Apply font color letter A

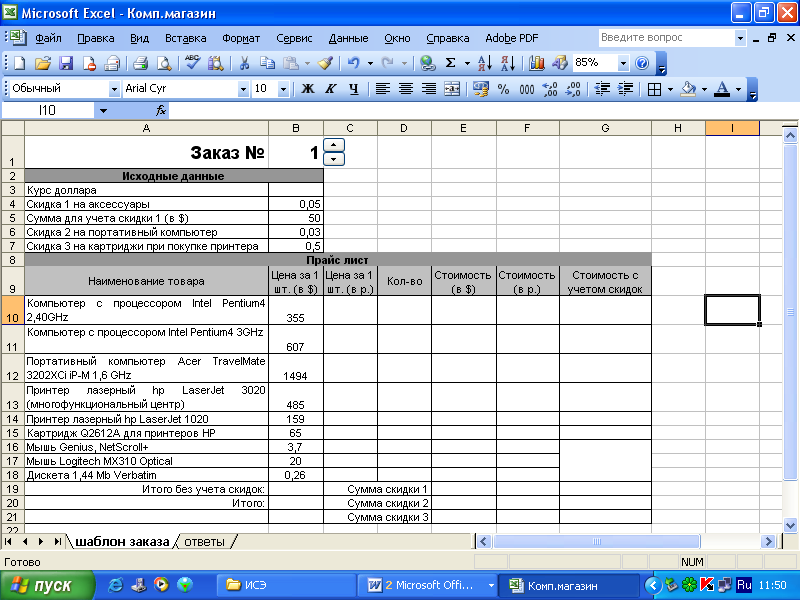[x=722, y=89]
